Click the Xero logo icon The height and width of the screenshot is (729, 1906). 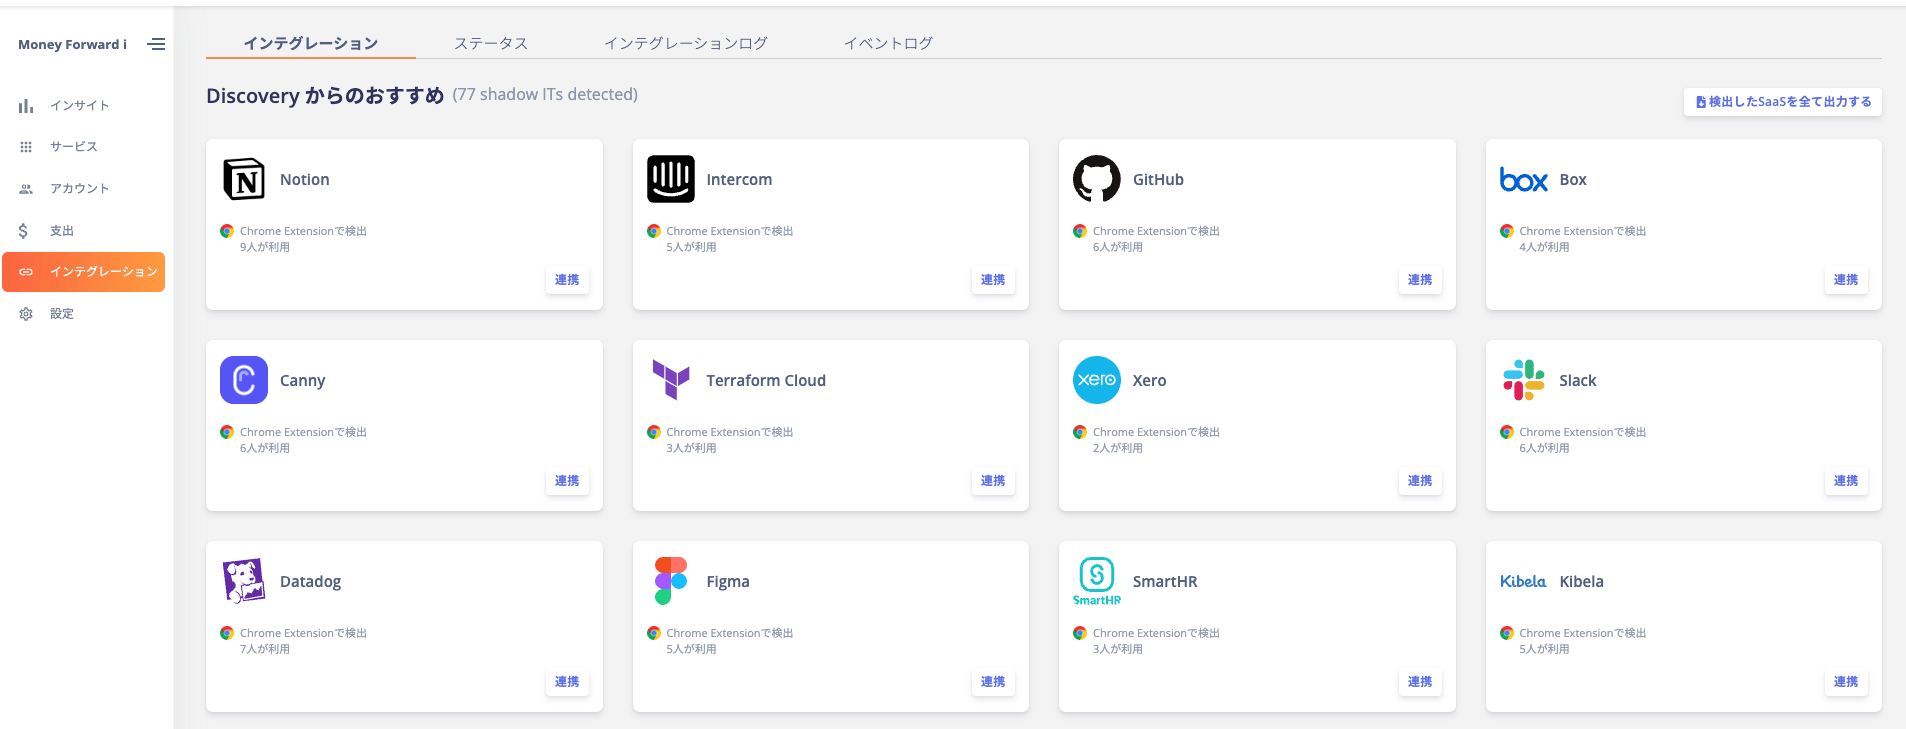click(x=1097, y=380)
